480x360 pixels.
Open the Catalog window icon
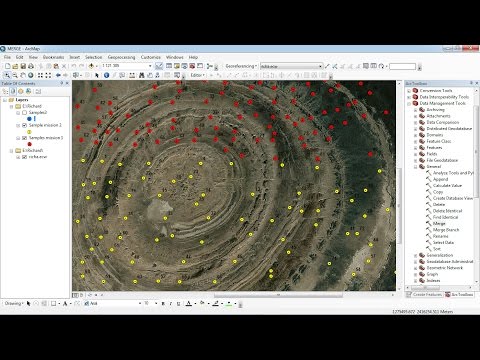[x=177, y=66]
